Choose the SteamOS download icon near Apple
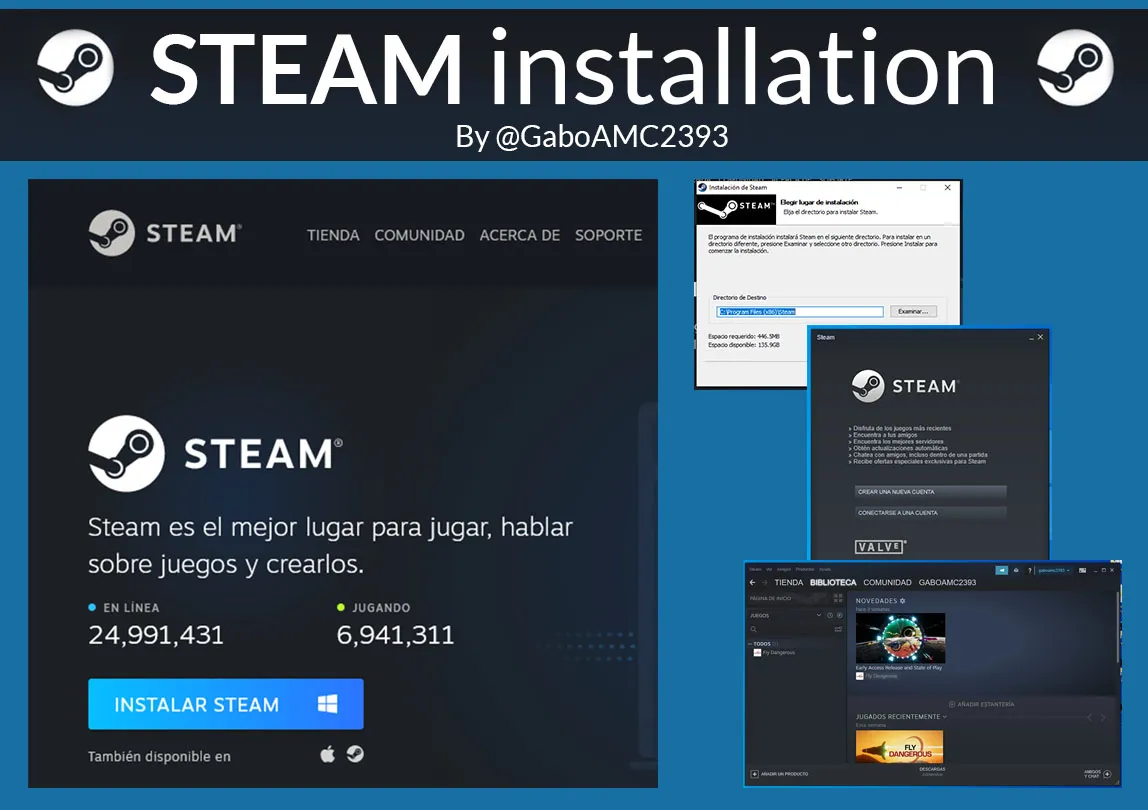The width and height of the screenshot is (1148, 810). 355,754
